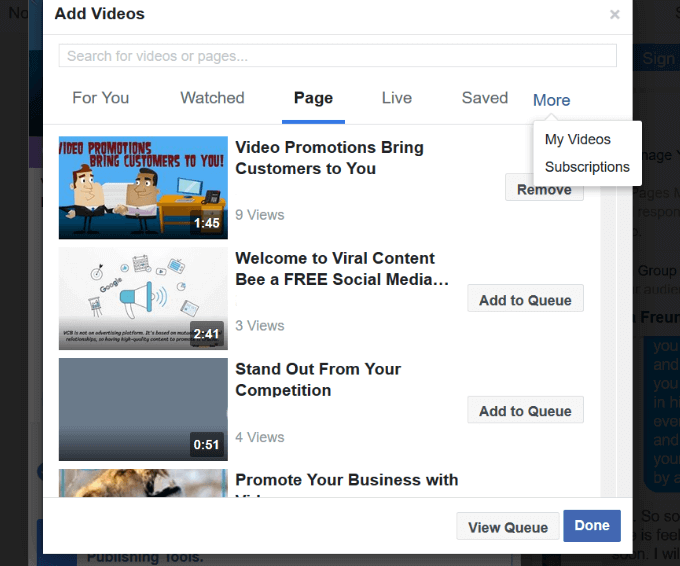
Task: Open the Video Promotions cartoon thumbnail
Action: [143, 187]
